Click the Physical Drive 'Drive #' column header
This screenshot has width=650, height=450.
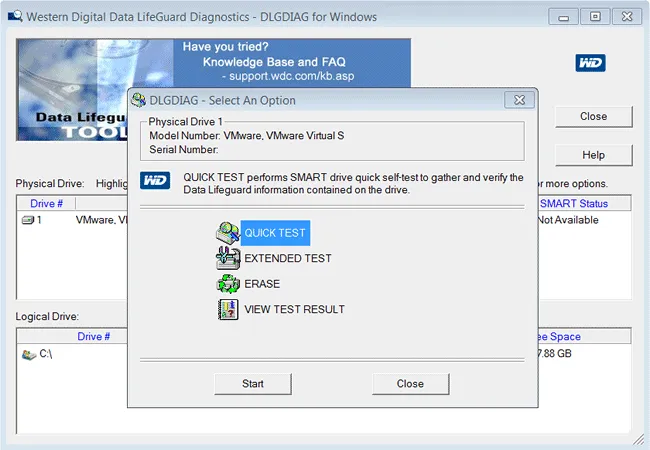(x=46, y=203)
